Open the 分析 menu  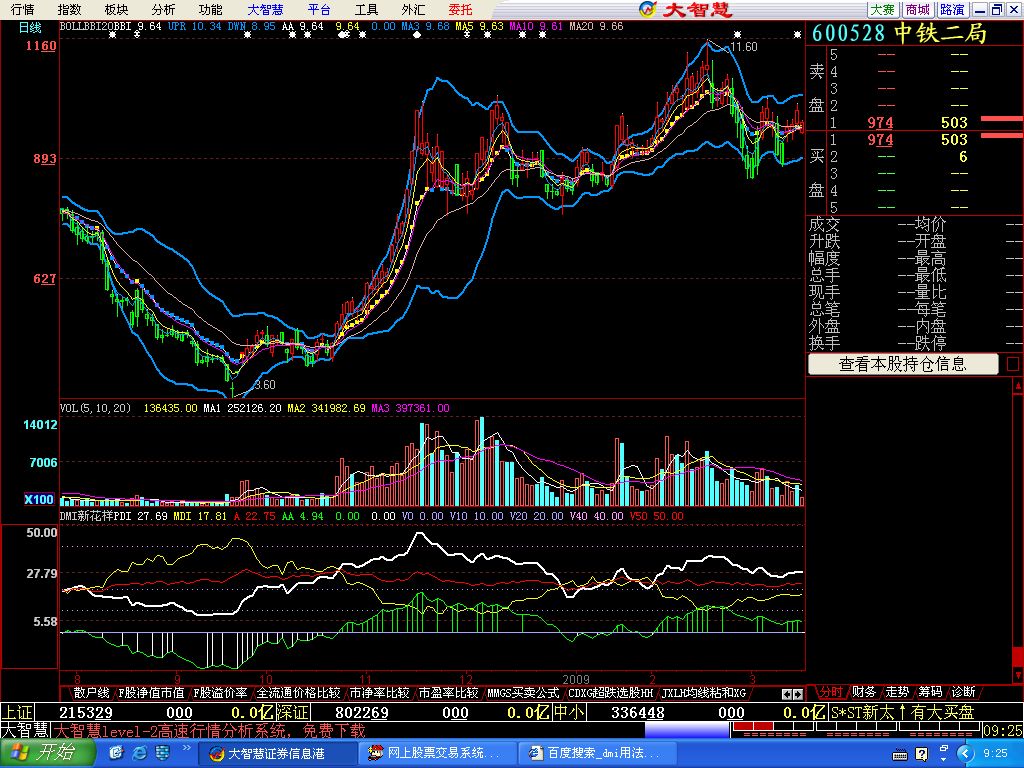(x=163, y=9)
